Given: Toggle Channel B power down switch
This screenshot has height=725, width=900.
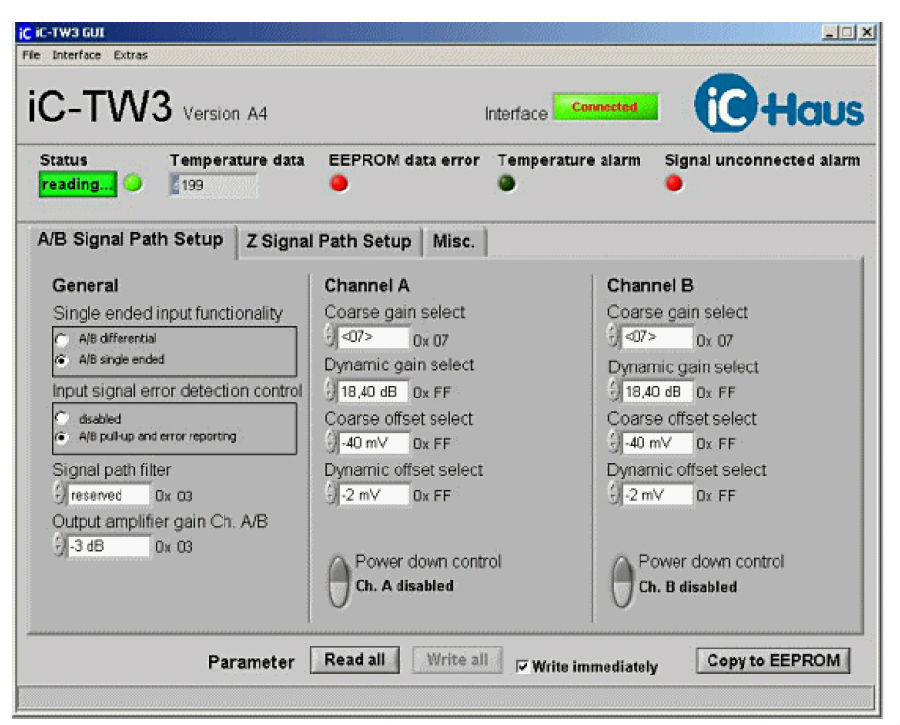Looking at the screenshot, I should (622, 581).
